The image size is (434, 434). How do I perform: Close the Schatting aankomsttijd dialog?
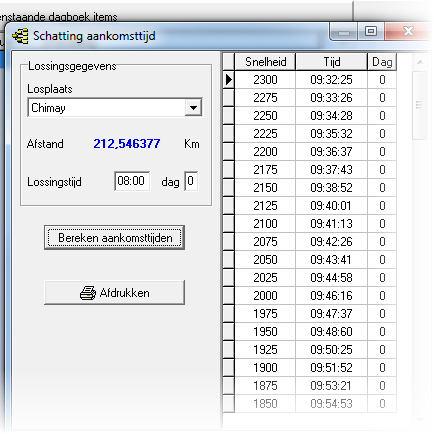[408, 31]
